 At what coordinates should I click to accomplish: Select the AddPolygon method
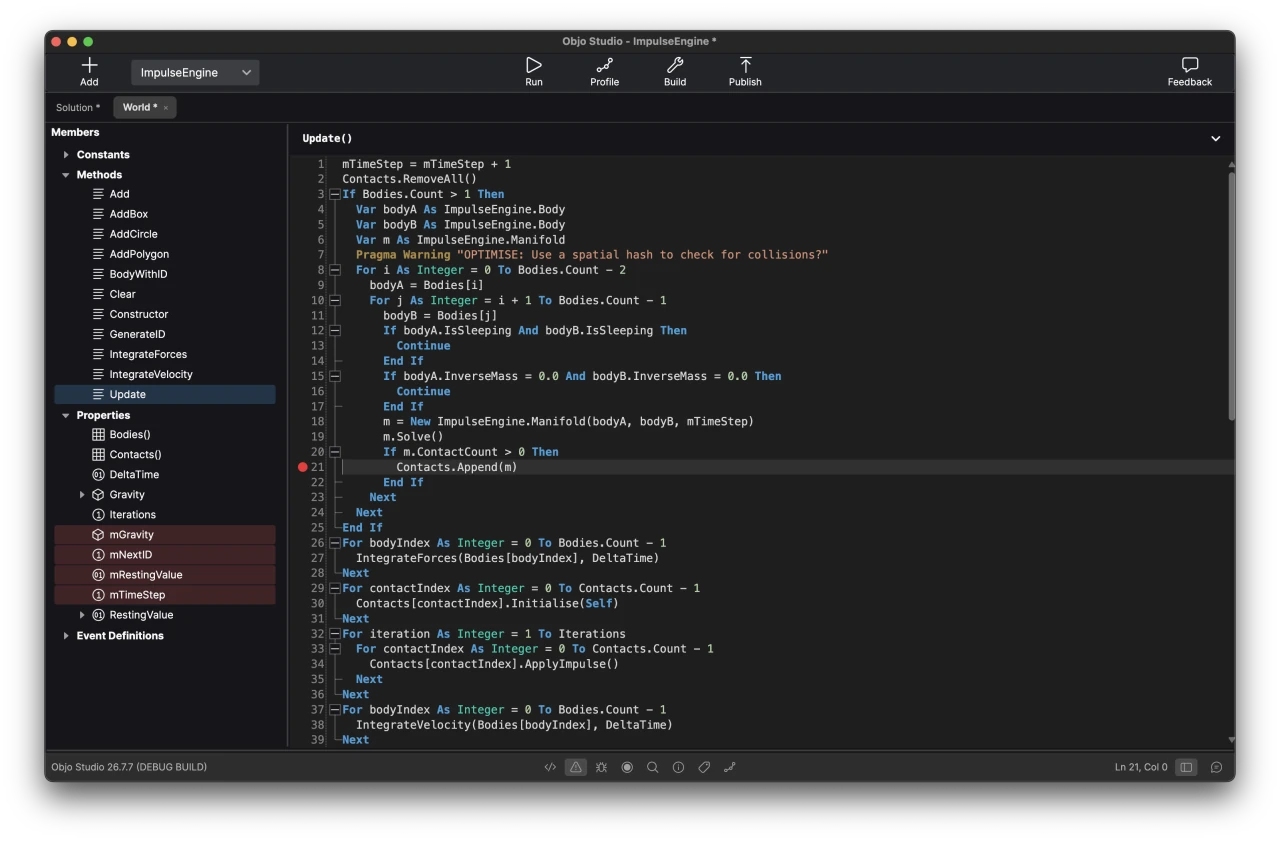coord(165,254)
